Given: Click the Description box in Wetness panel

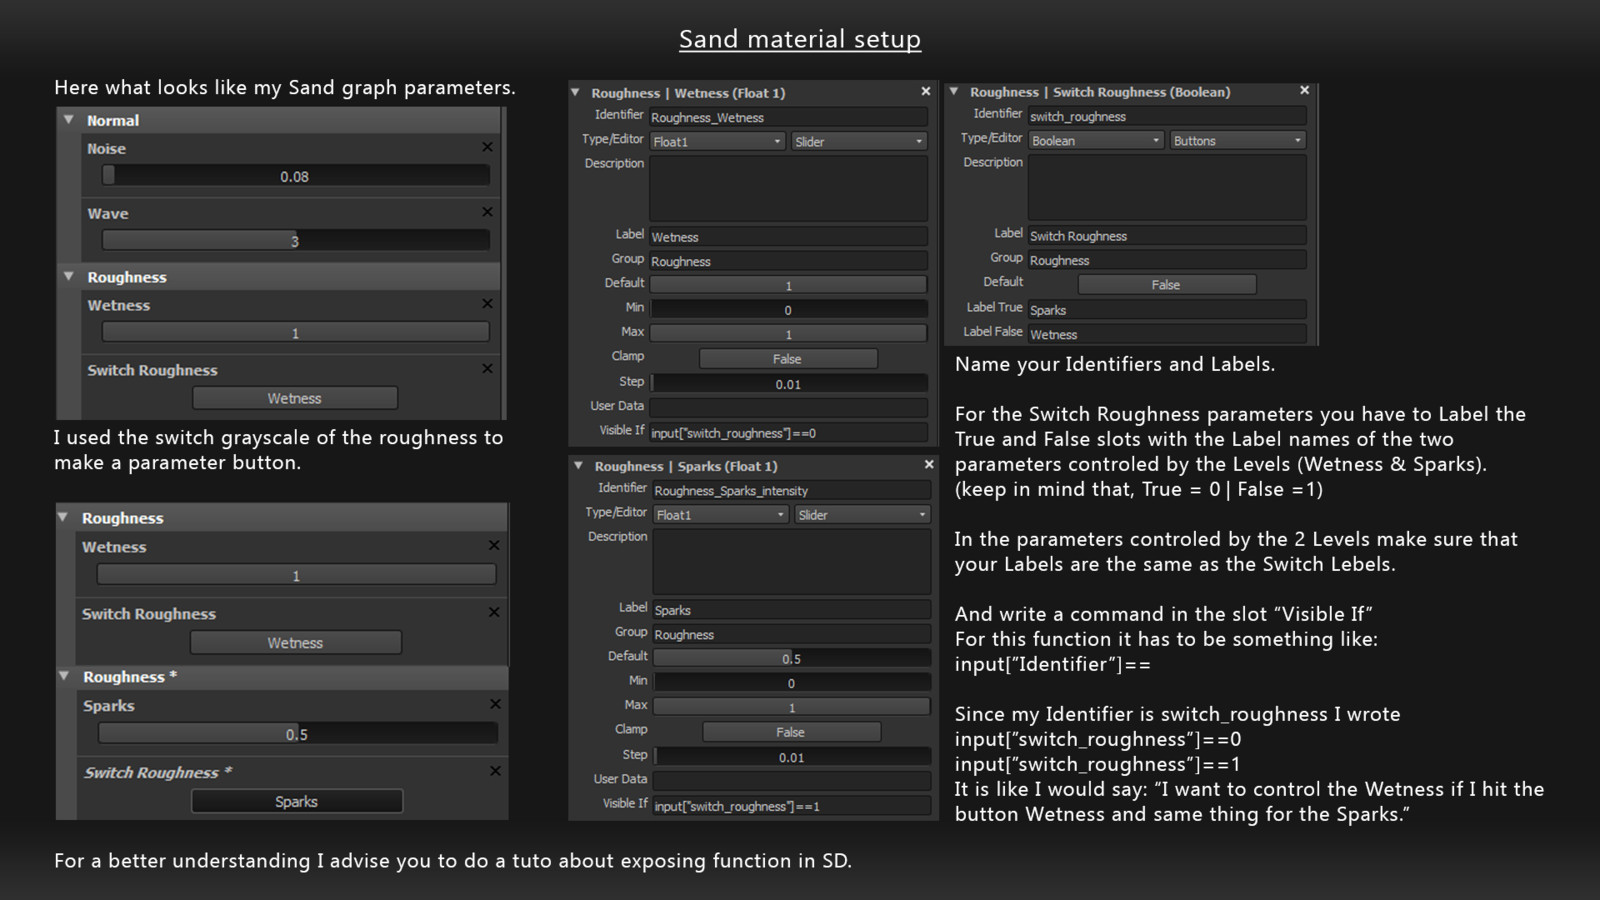Looking at the screenshot, I should click(788, 188).
